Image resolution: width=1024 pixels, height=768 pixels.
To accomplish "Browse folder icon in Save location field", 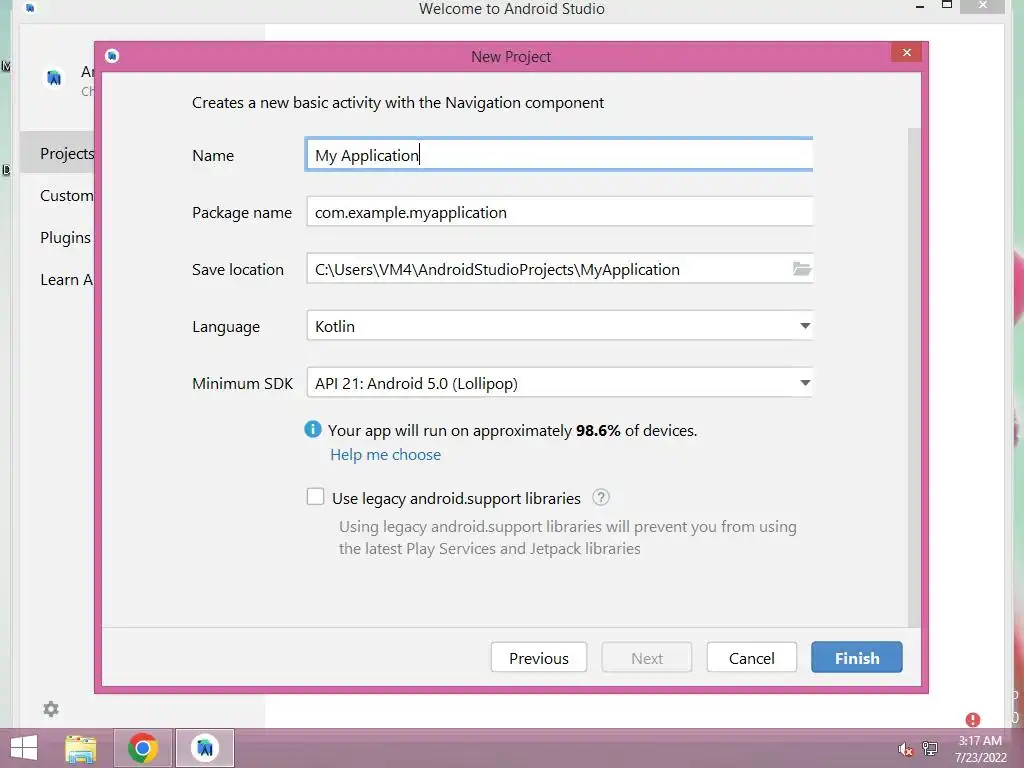I will pyautogui.click(x=801, y=268).
